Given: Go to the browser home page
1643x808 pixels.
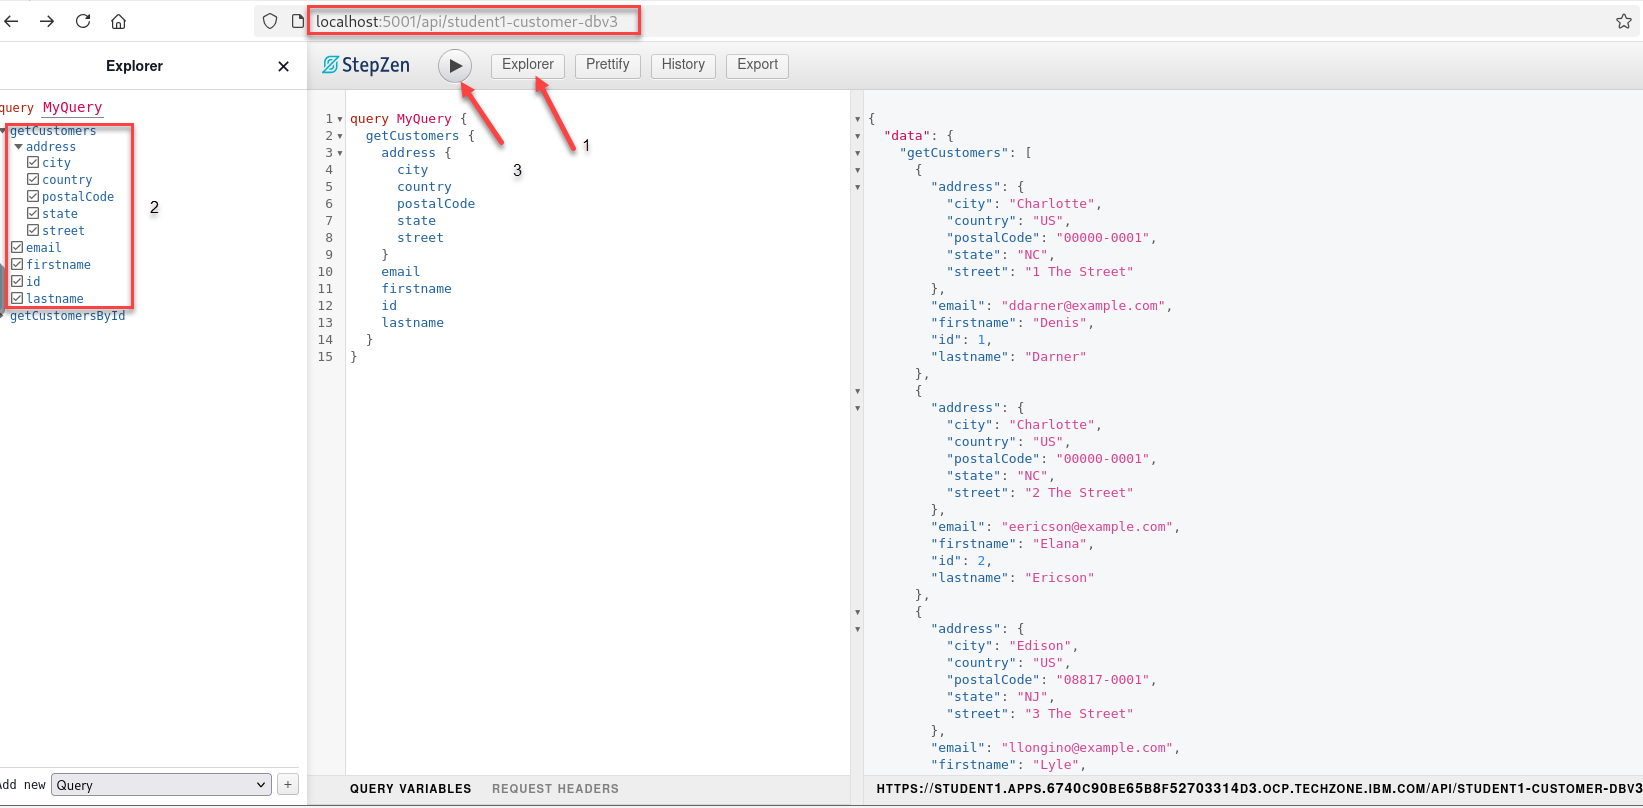Looking at the screenshot, I should tap(118, 21).
